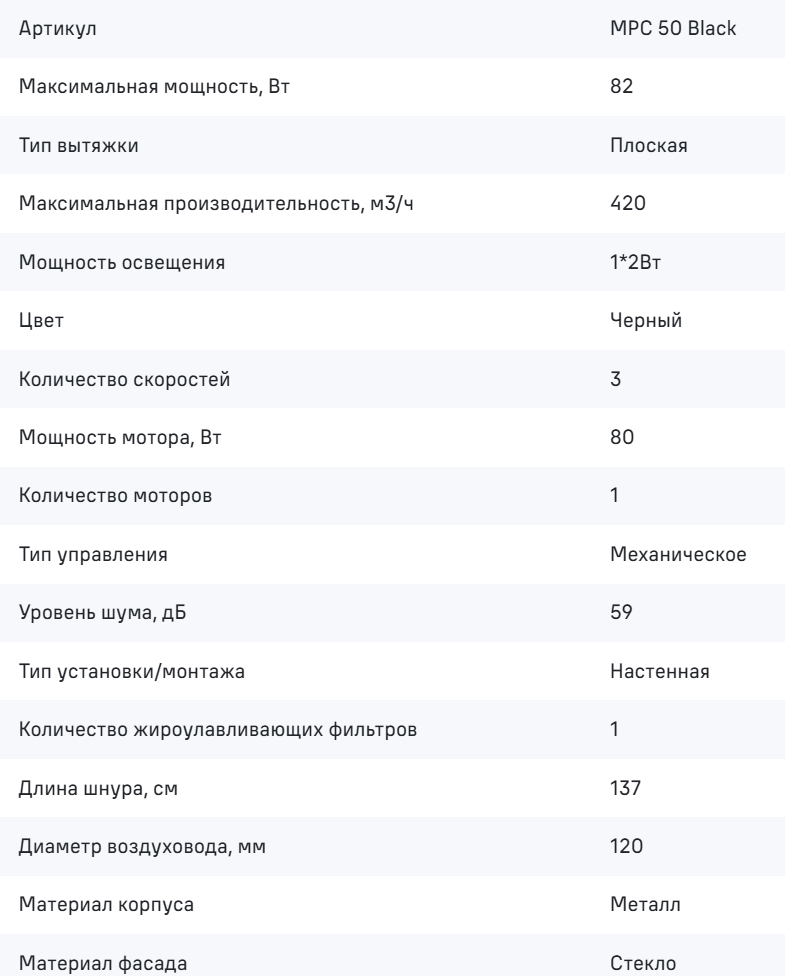Click the Механическое control type value

678,554
